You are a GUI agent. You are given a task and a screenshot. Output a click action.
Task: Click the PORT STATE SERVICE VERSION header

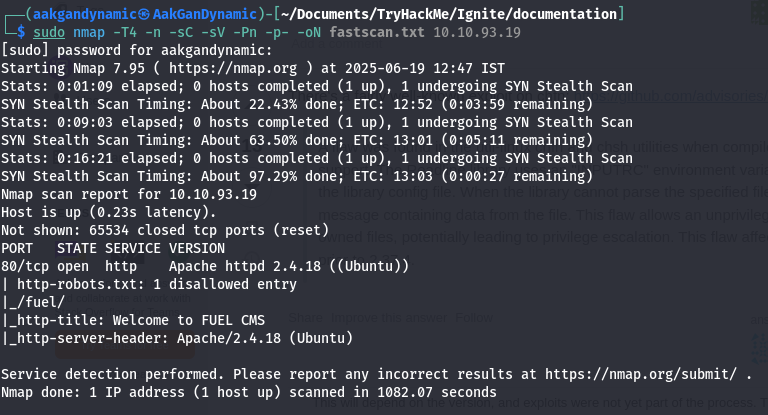[118, 248]
